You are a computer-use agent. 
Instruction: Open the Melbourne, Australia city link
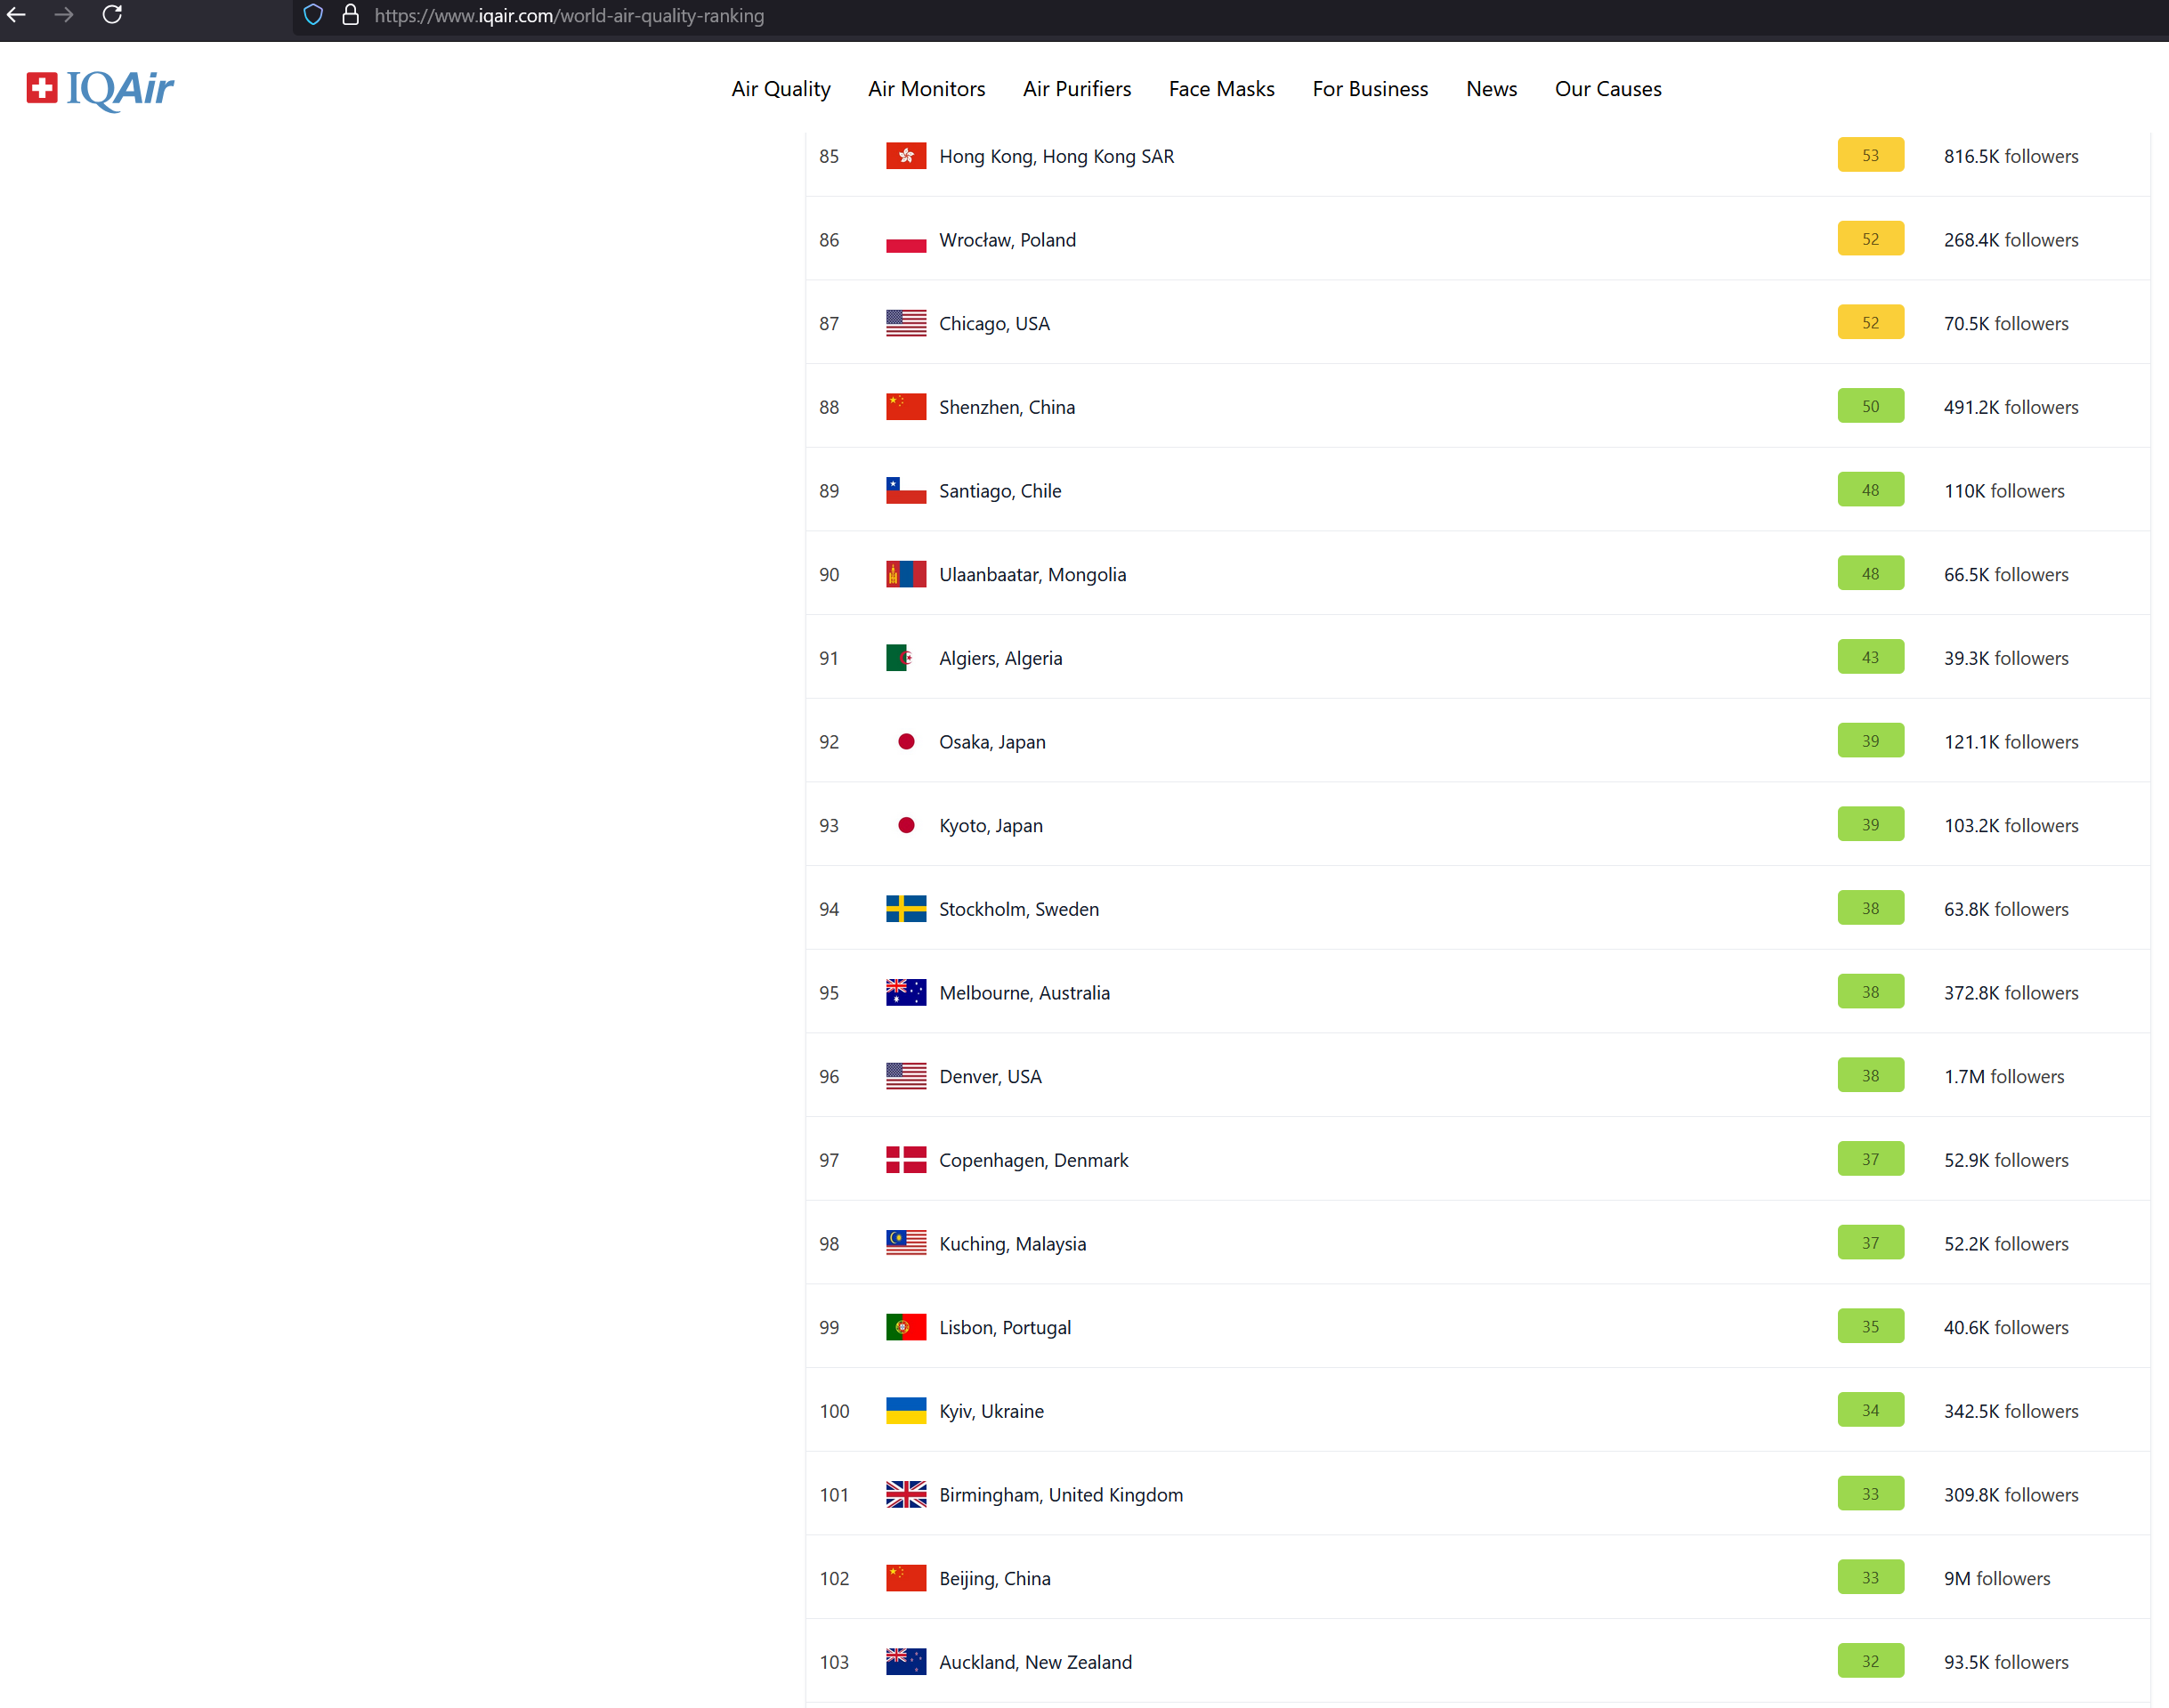click(1024, 993)
